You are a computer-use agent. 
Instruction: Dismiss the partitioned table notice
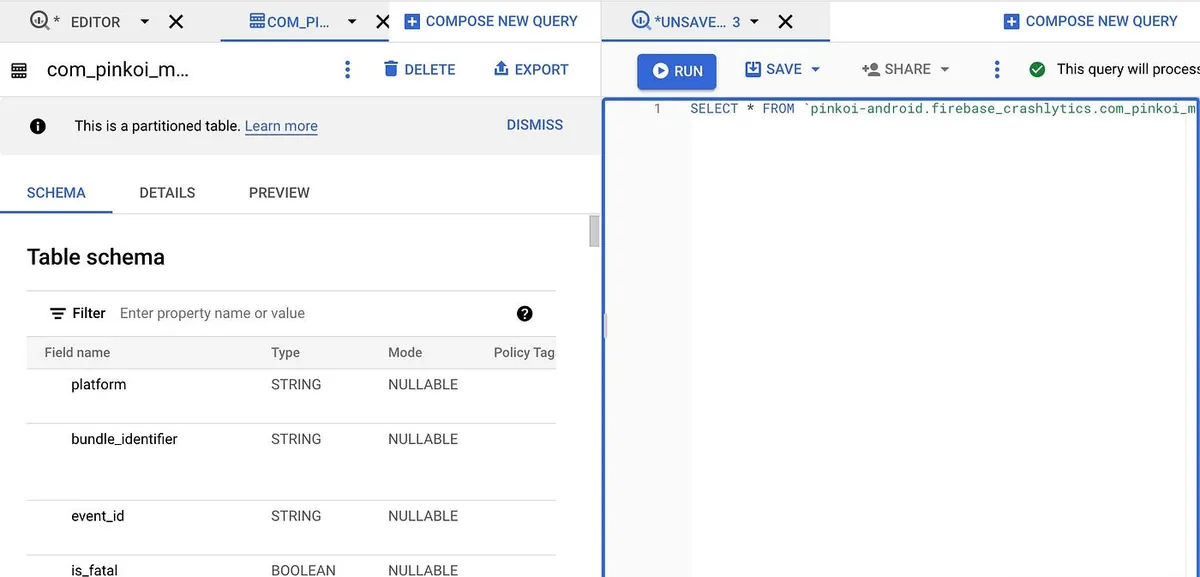534,125
